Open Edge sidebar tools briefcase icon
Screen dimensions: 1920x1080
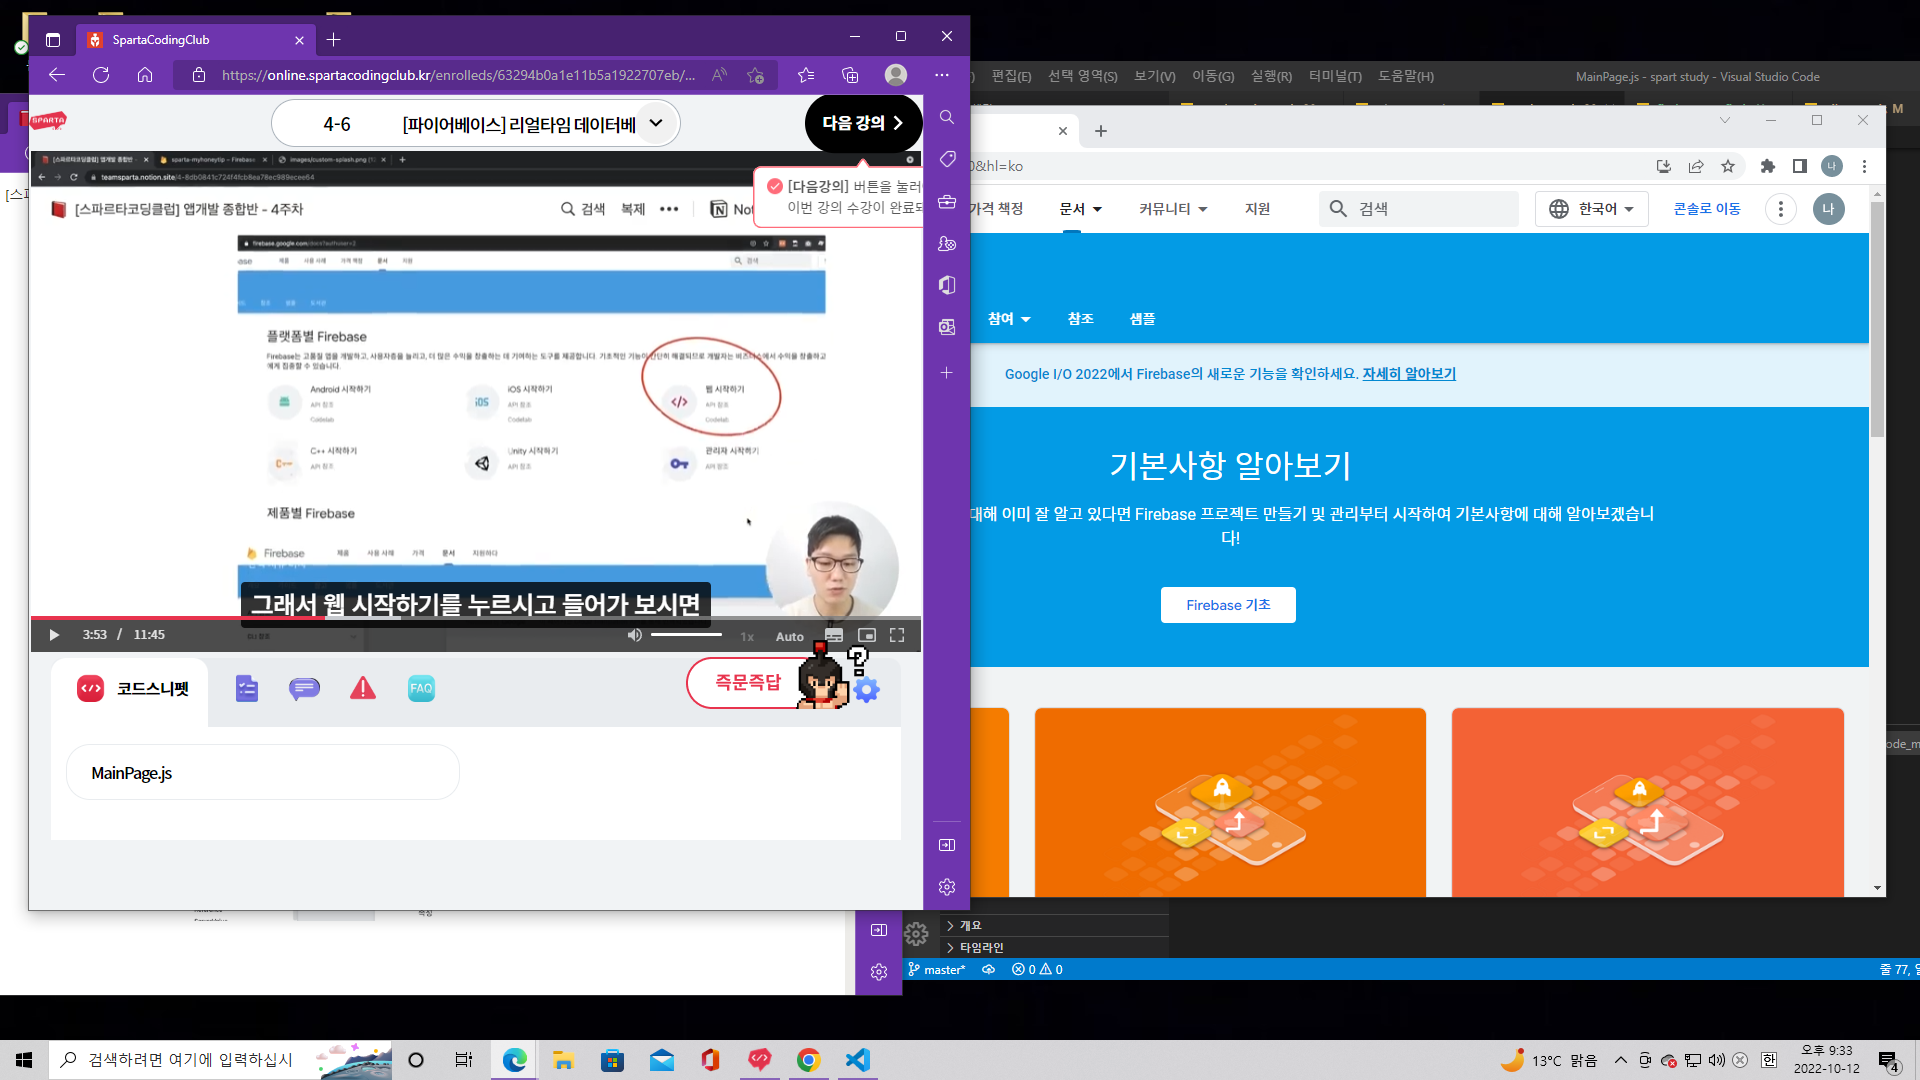(x=947, y=201)
